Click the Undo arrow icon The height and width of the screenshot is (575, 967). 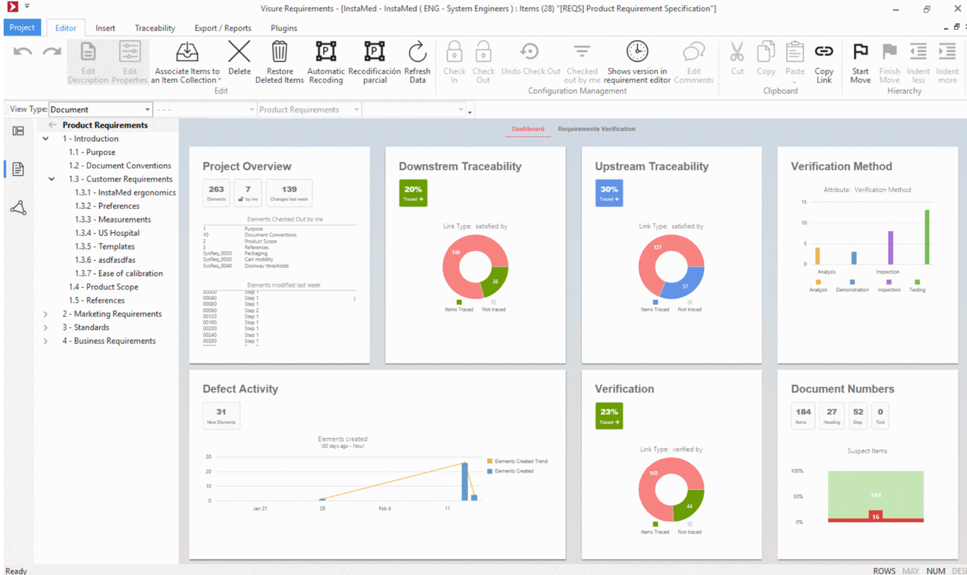click(x=23, y=52)
